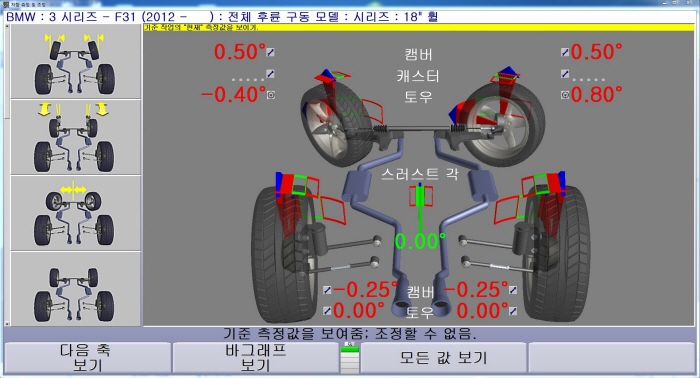Screen dimensions: 700x378
Task: Click the right rear camber adjustment icon
Action: [x=513, y=290]
